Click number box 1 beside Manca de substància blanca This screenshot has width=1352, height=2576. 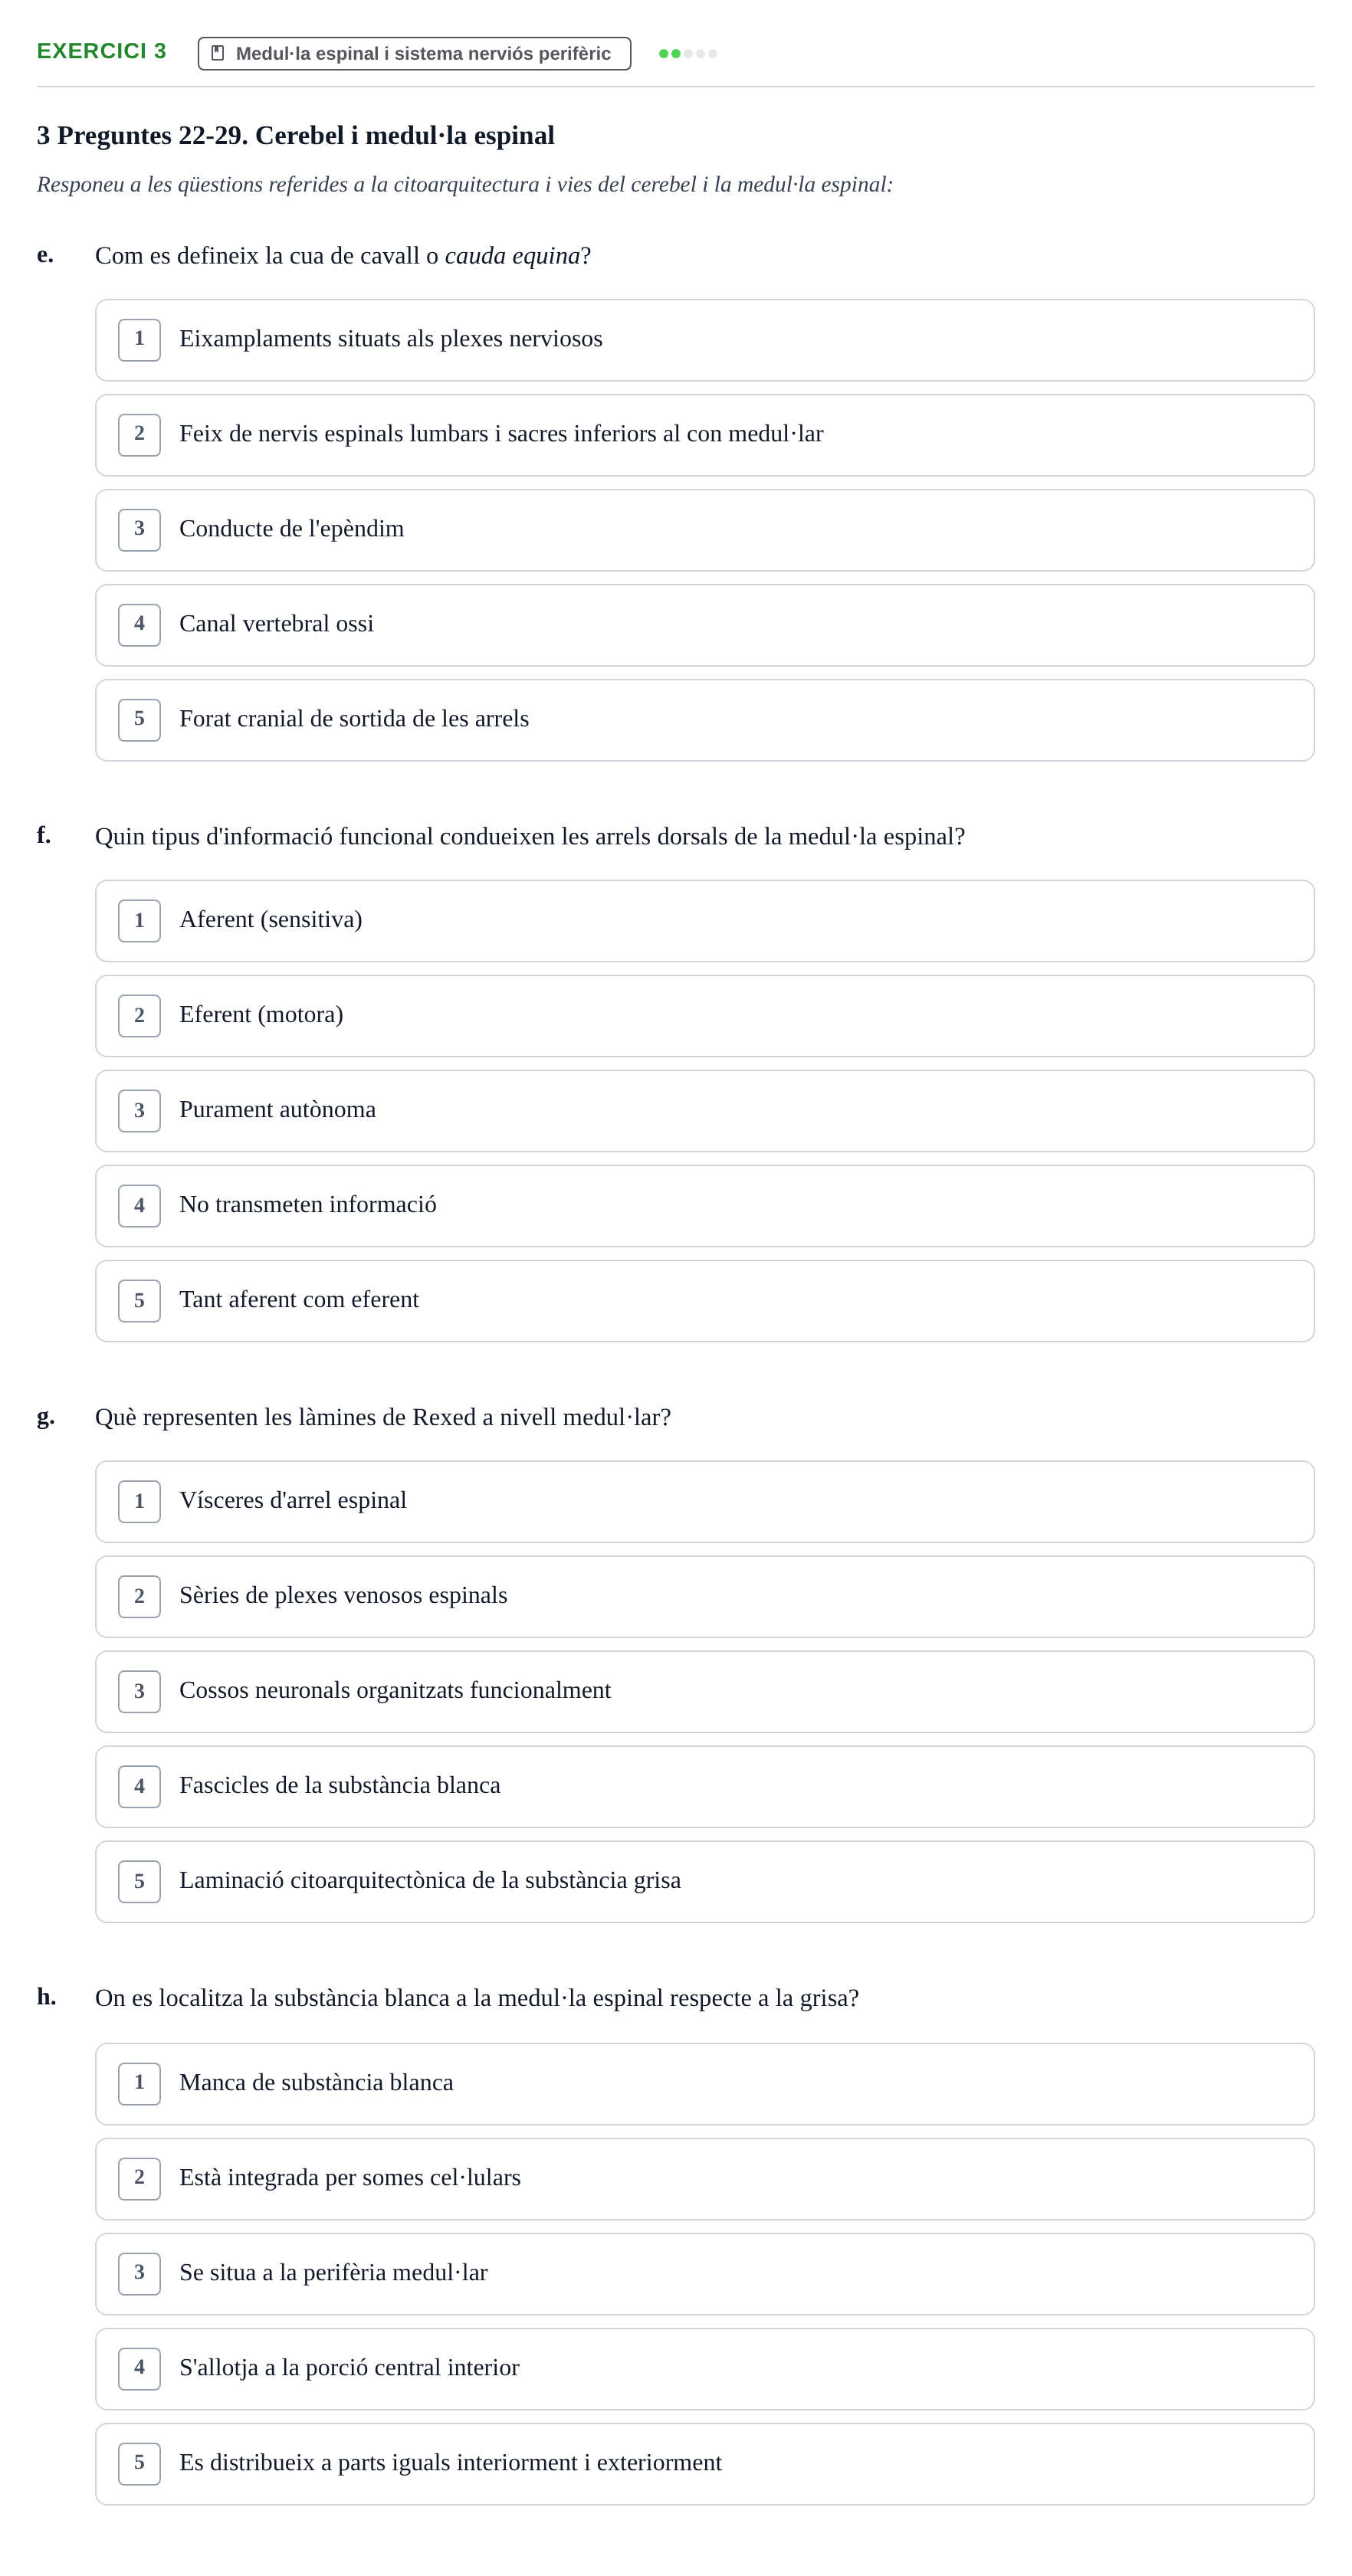pos(139,2084)
